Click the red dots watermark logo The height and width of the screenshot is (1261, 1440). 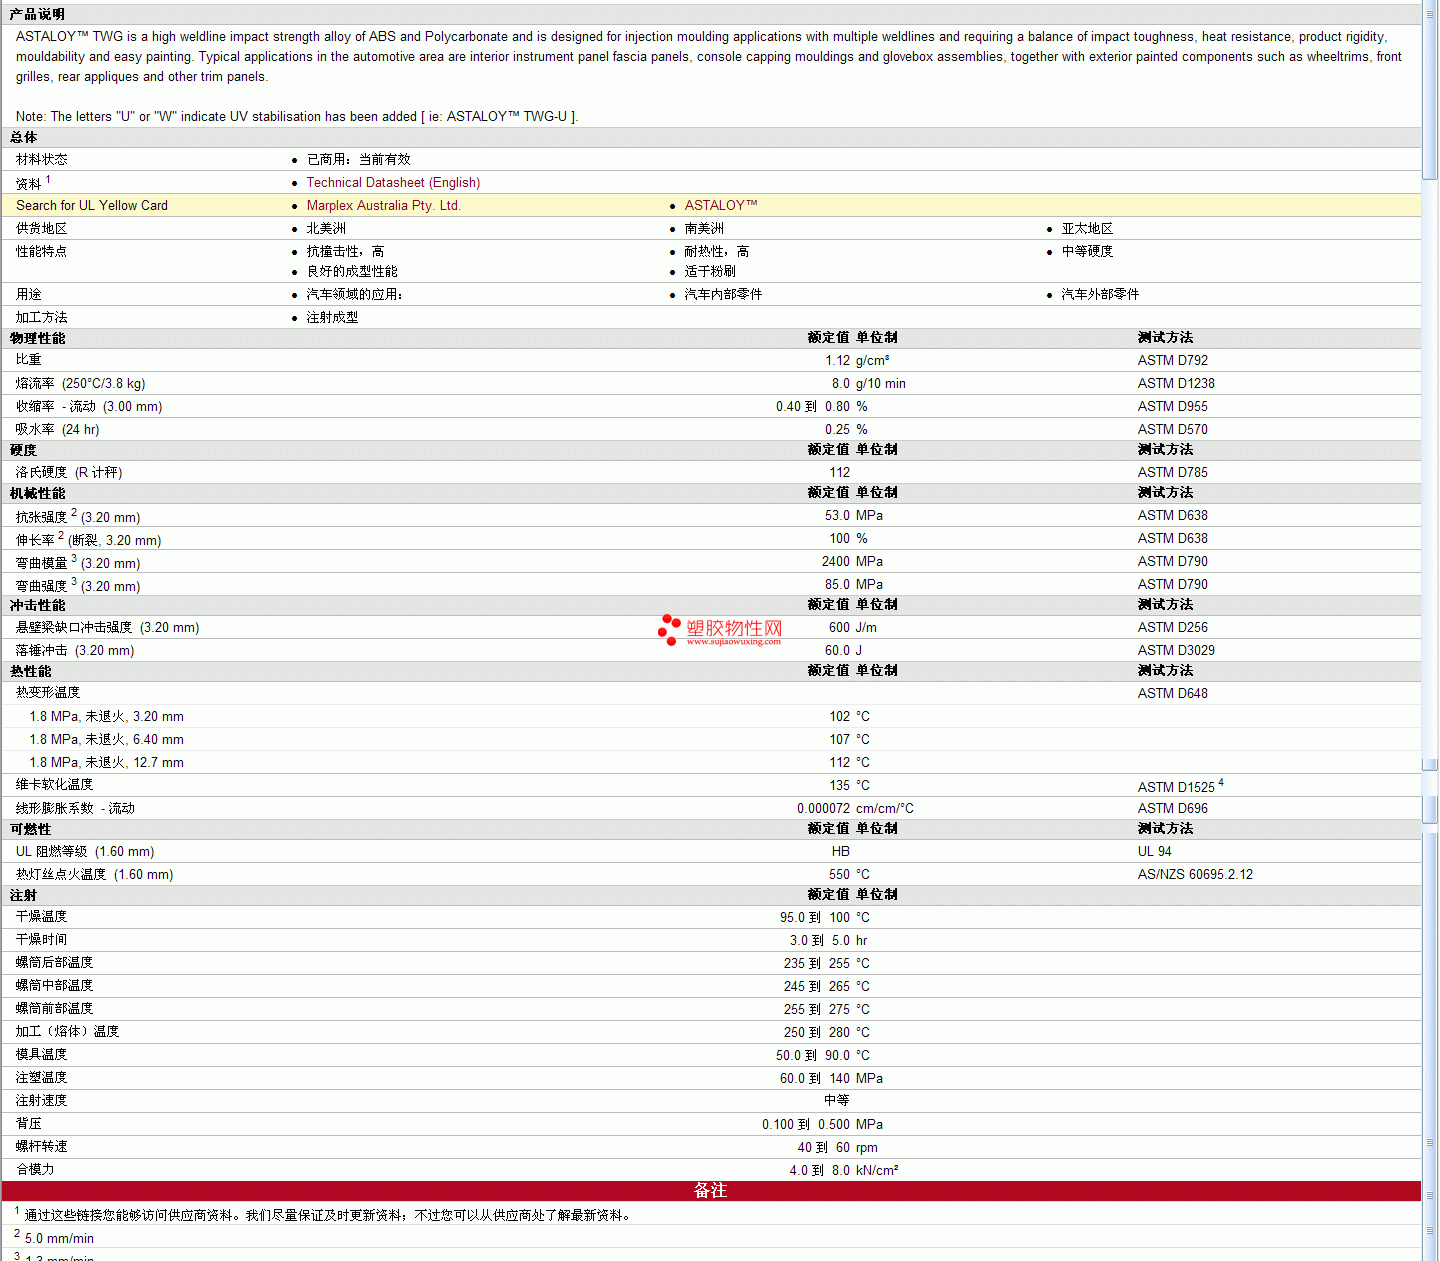(x=669, y=630)
